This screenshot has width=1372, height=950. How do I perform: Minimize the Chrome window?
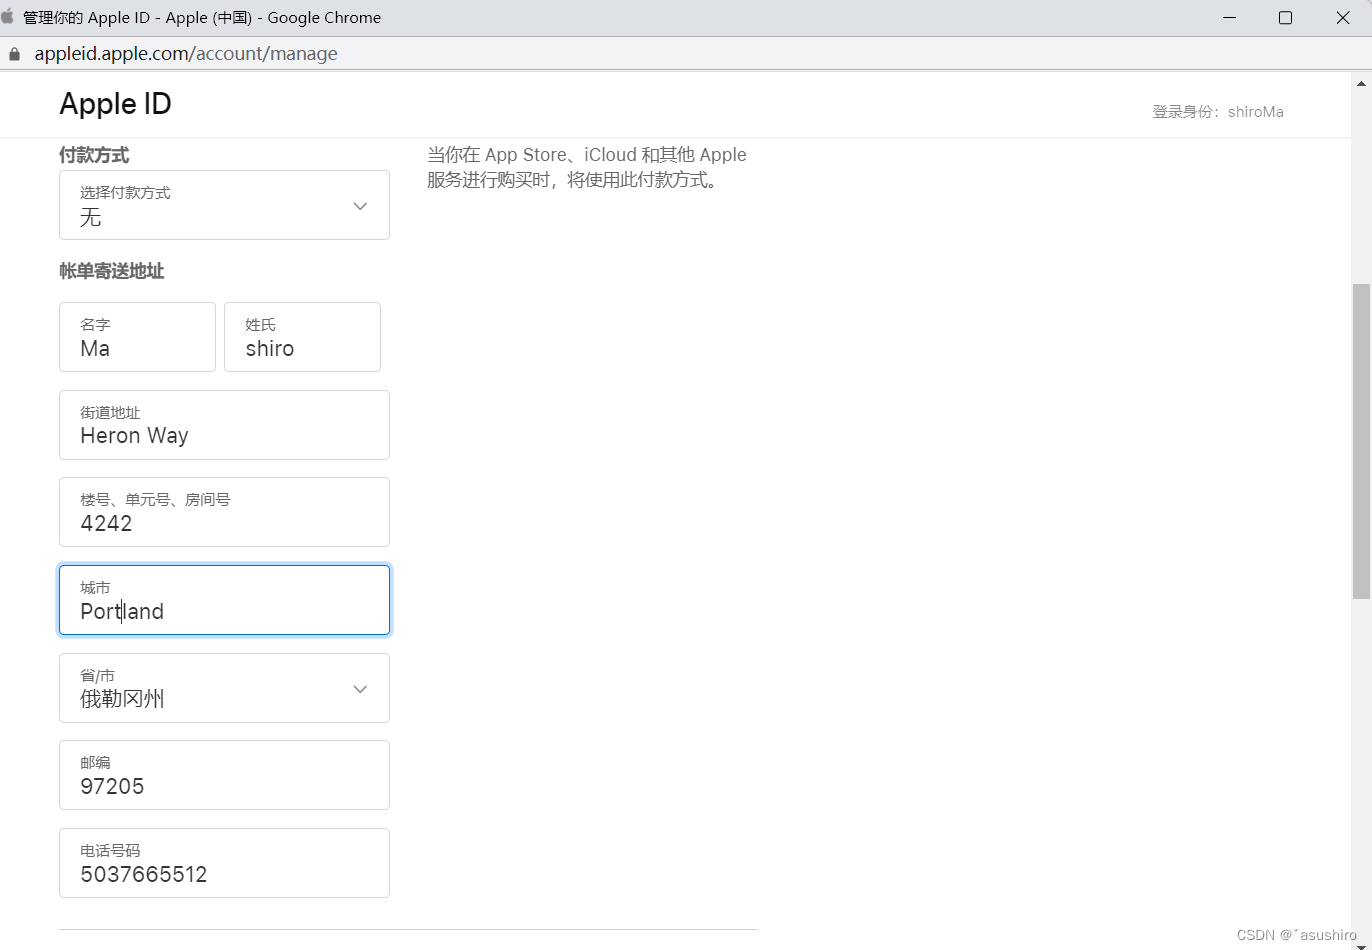(1228, 18)
